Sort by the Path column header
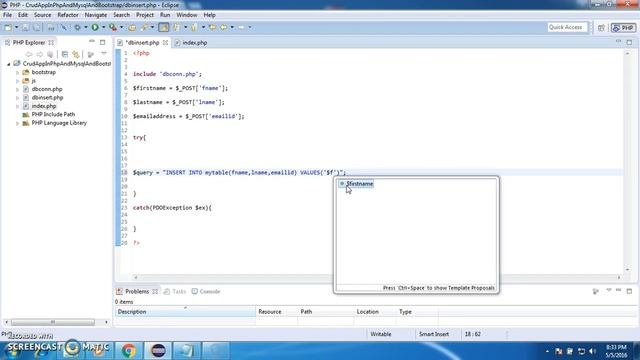The image size is (640, 360). click(x=326, y=312)
